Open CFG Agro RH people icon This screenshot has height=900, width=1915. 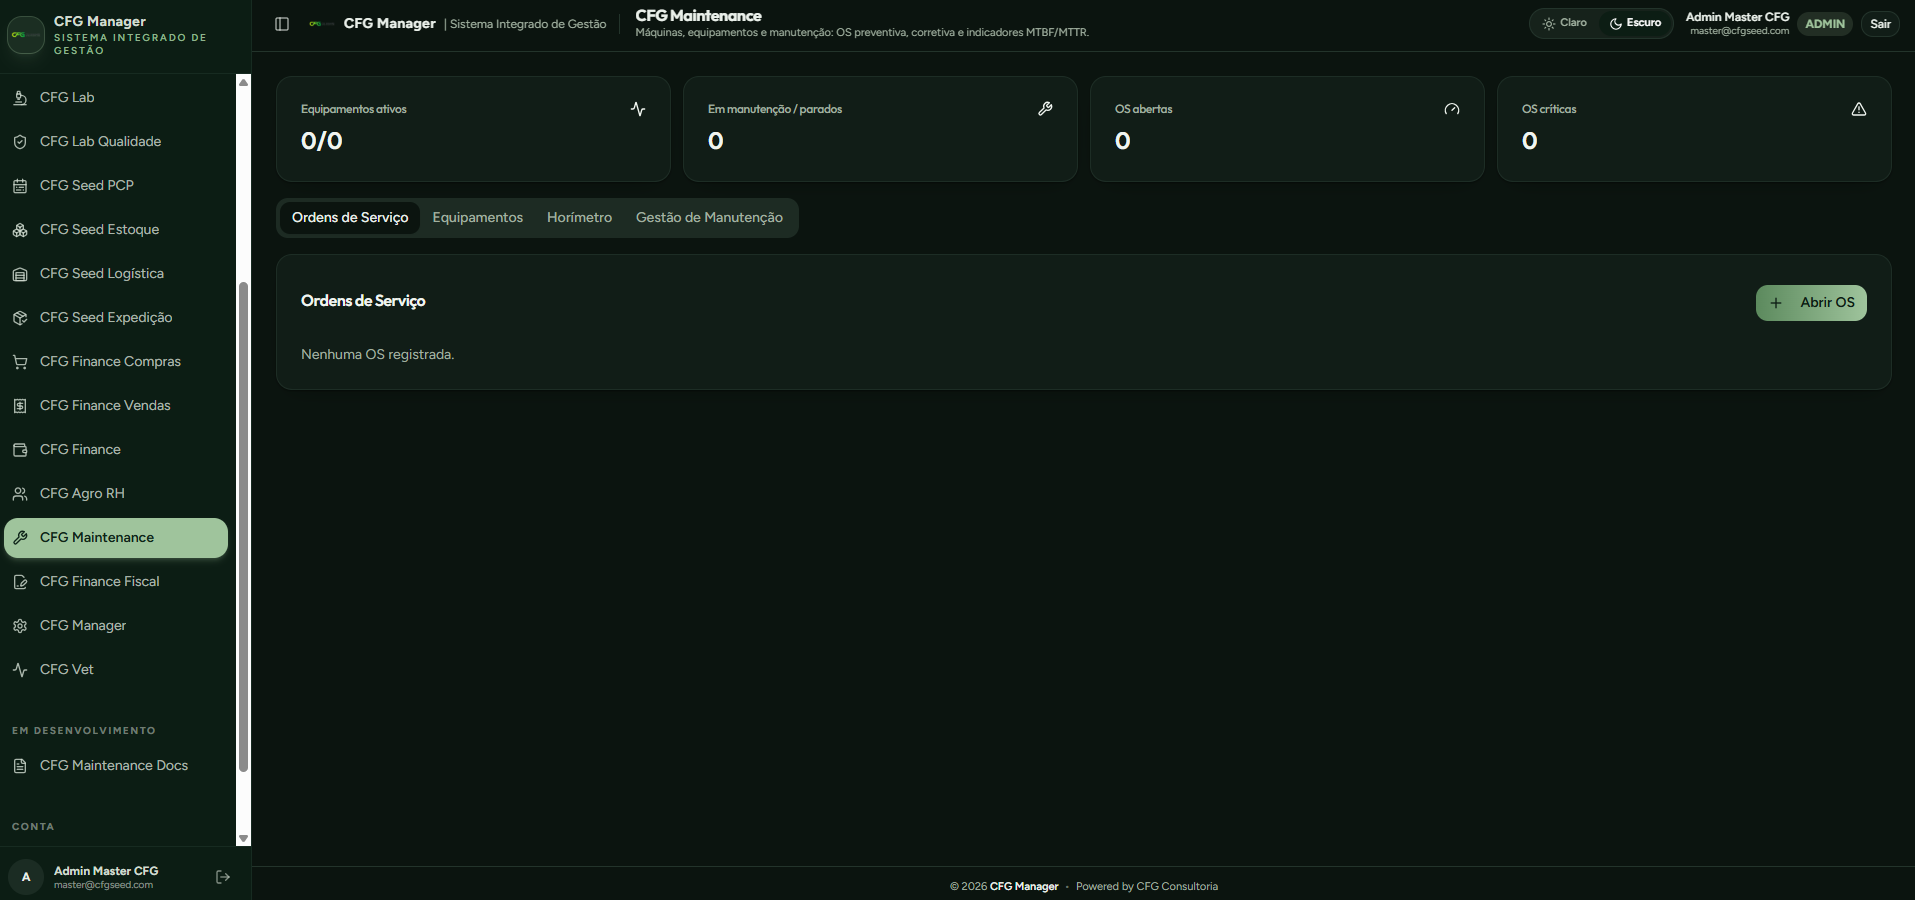pos(20,494)
